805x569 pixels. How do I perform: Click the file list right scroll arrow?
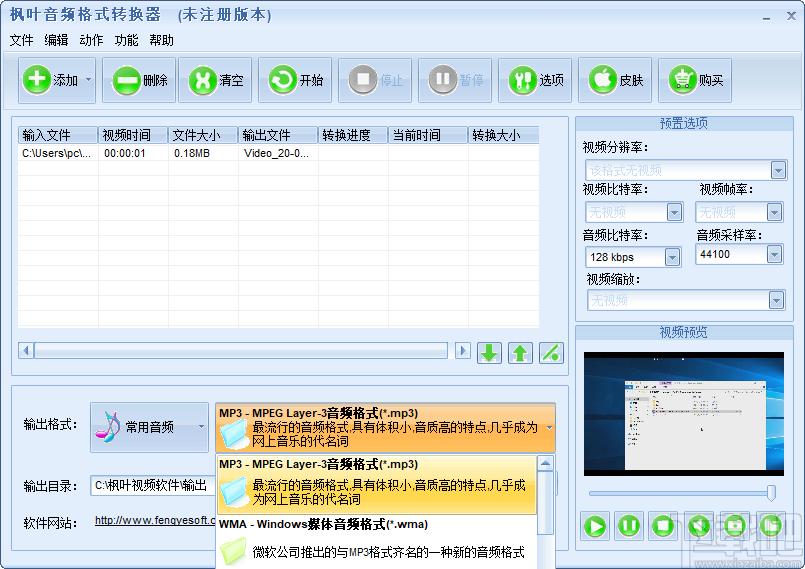click(463, 351)
